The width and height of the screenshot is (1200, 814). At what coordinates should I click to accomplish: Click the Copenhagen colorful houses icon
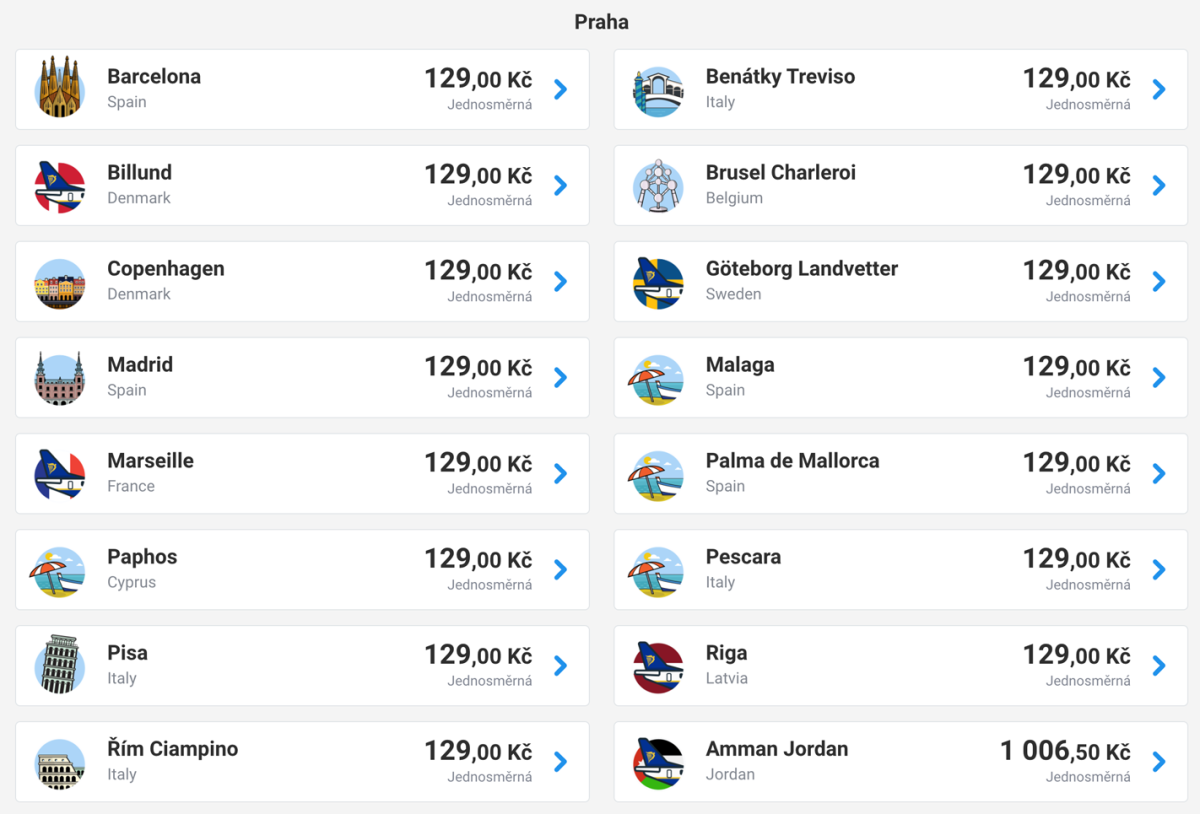pyautogui.click(x=60, y=282)
